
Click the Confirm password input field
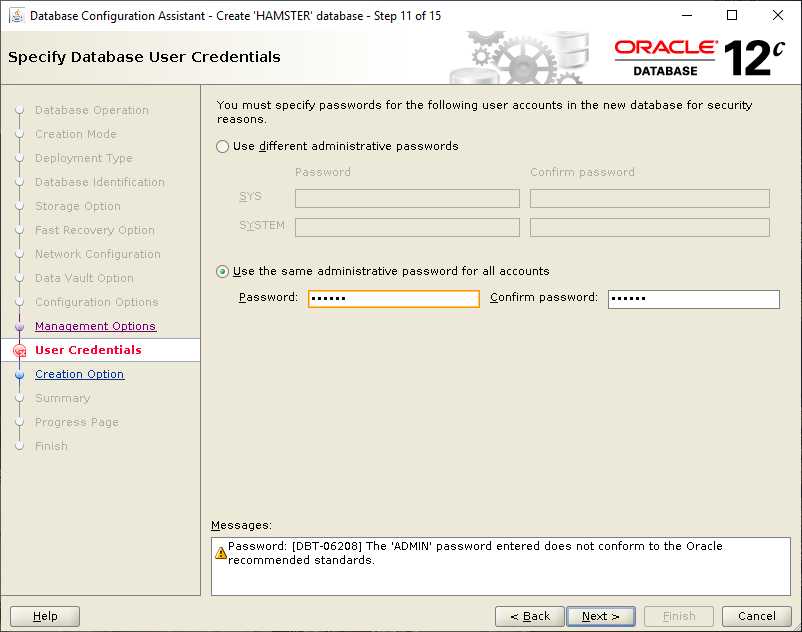(694, 299)
